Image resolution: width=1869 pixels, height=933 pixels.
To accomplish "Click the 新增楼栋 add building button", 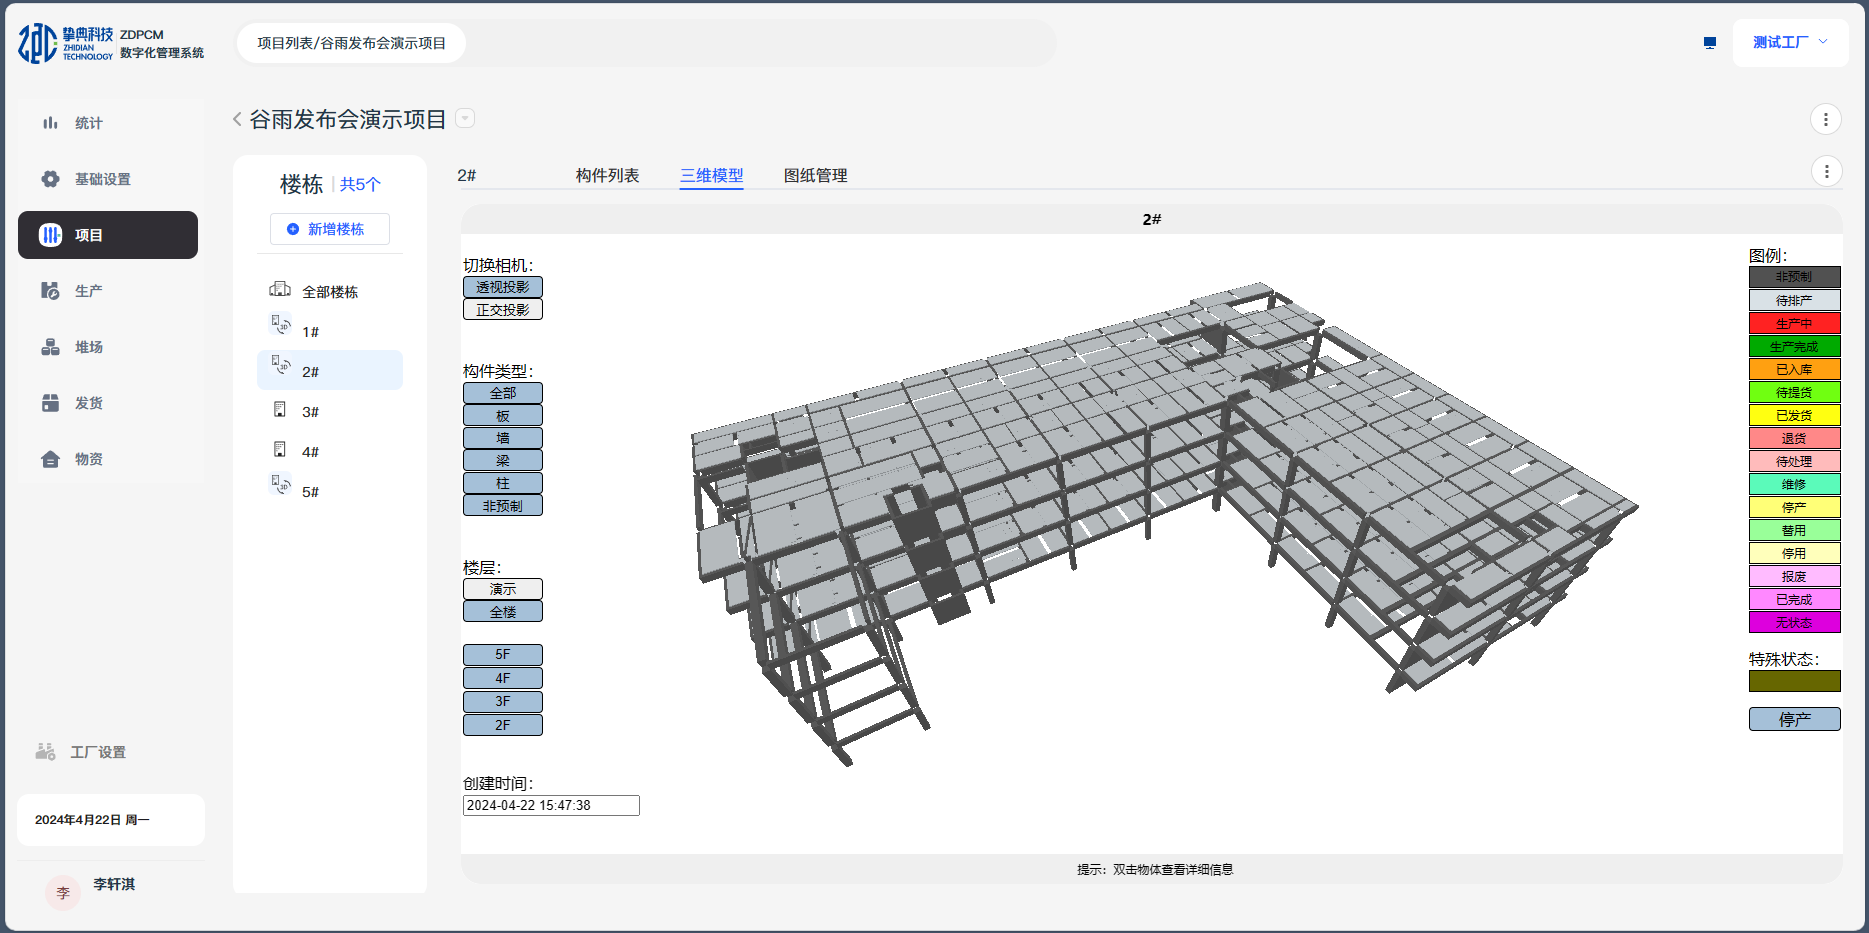I will coord(329,229).
